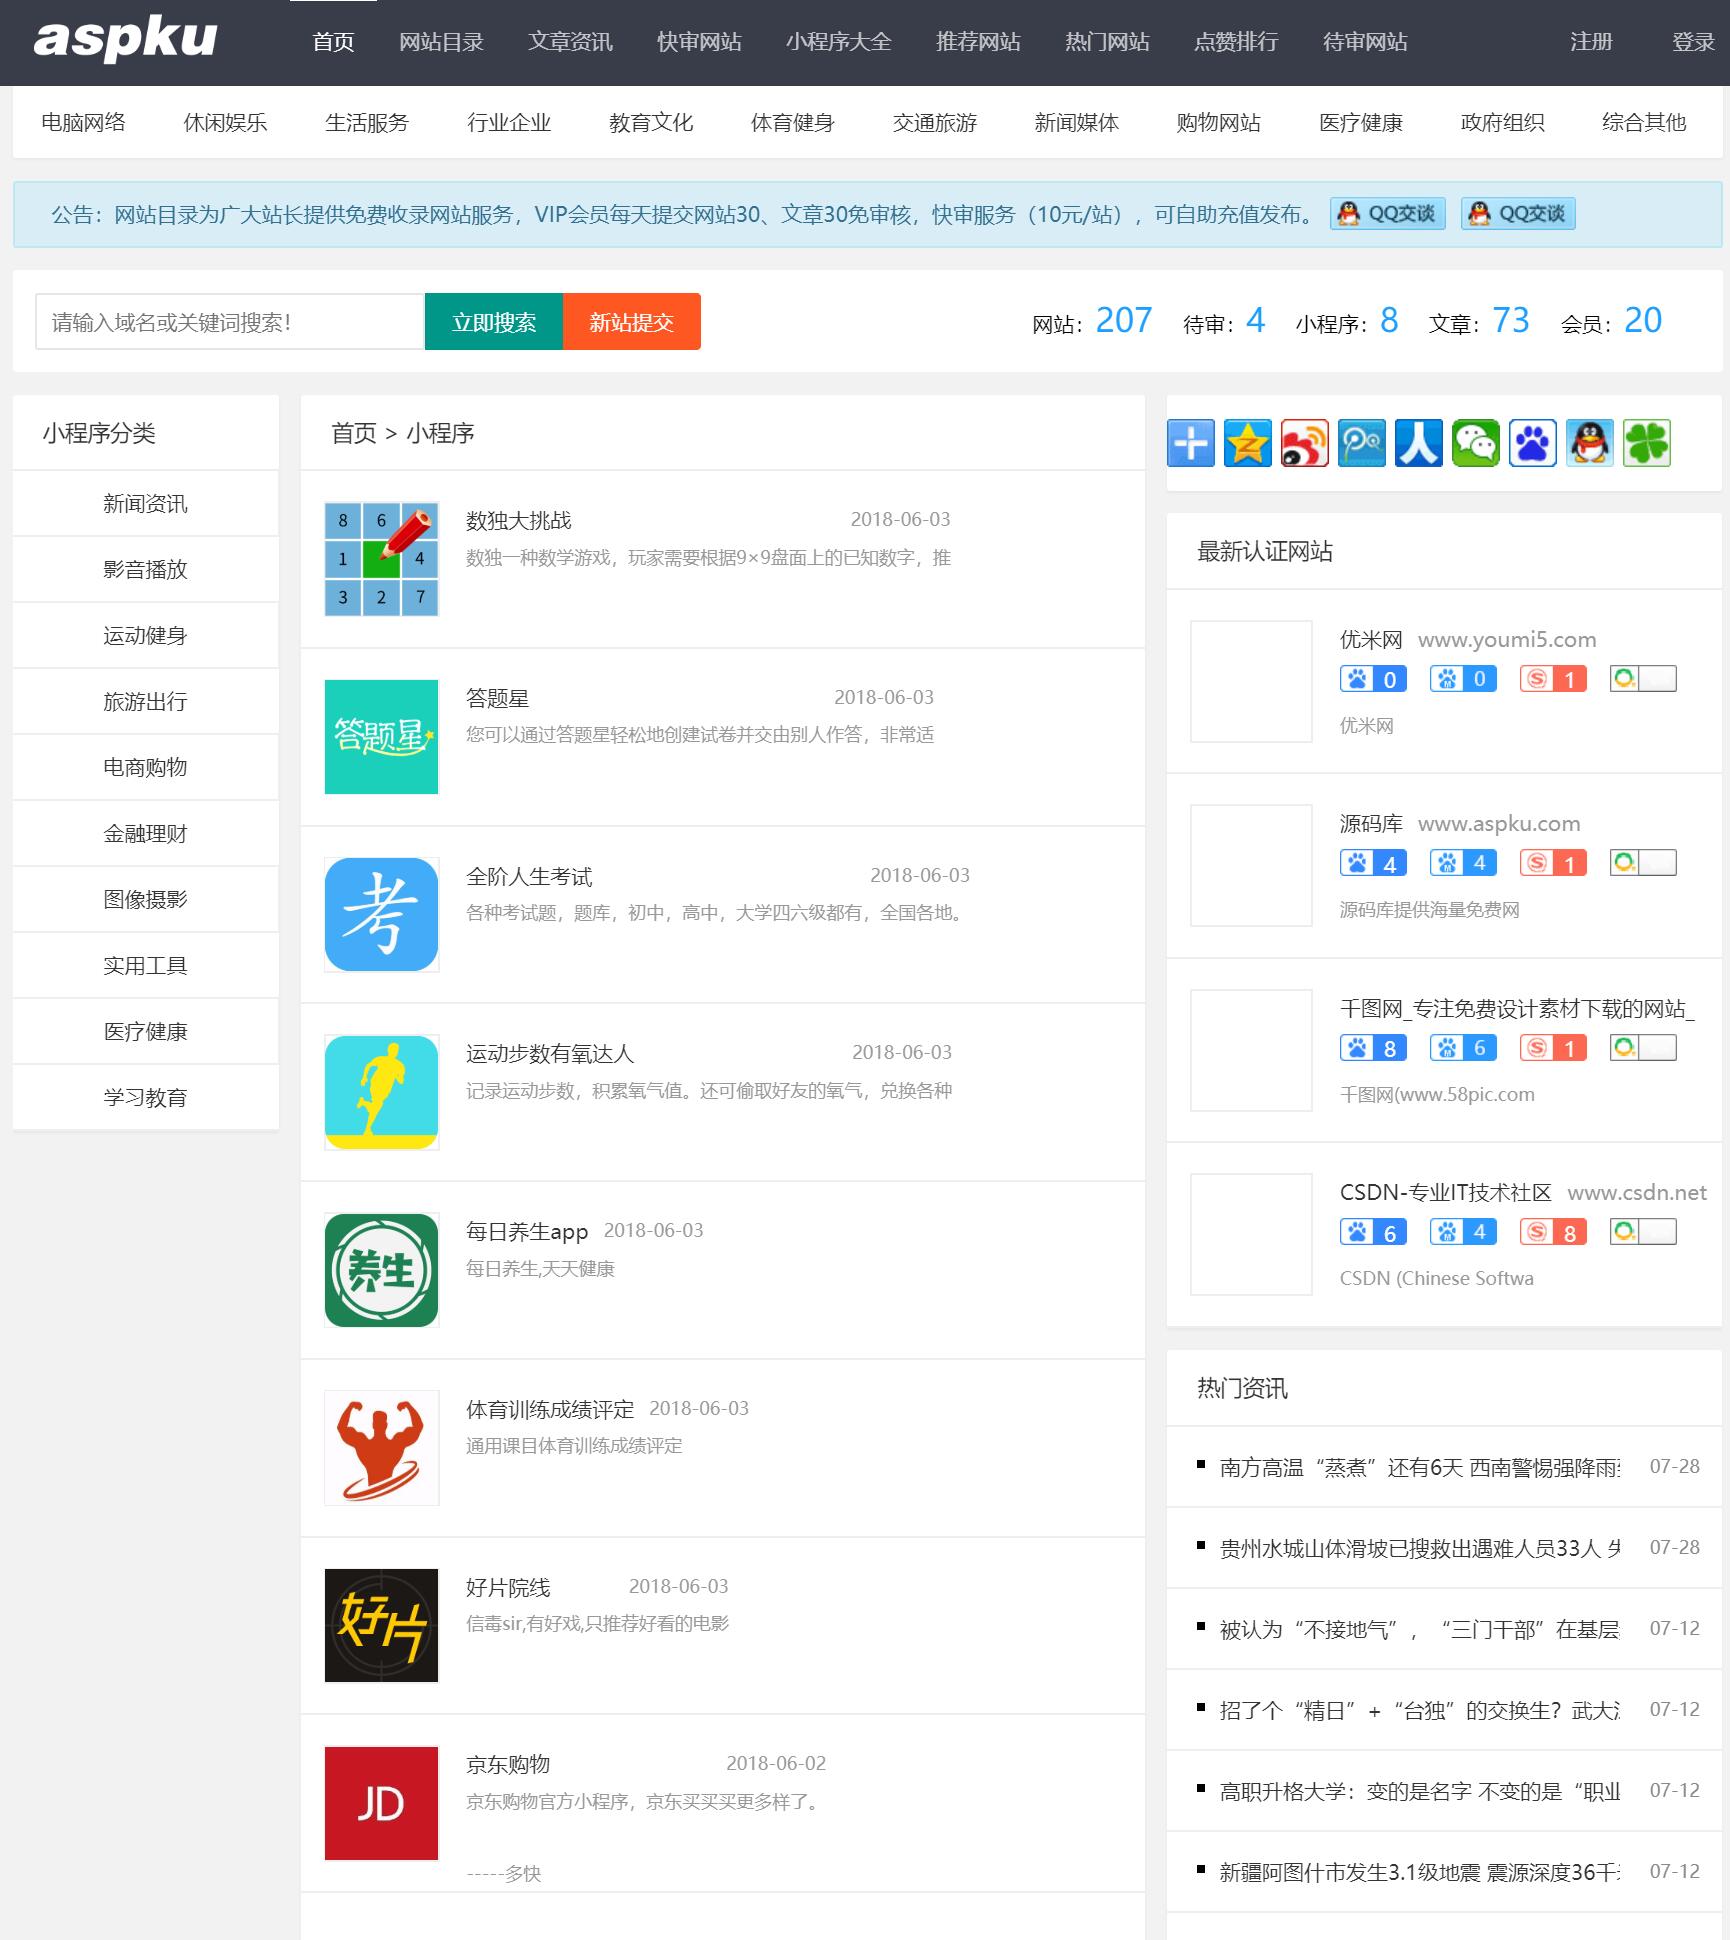1730x1940 pixels.
Task: Click the QZone star share icon
Action: (1247, 443)
